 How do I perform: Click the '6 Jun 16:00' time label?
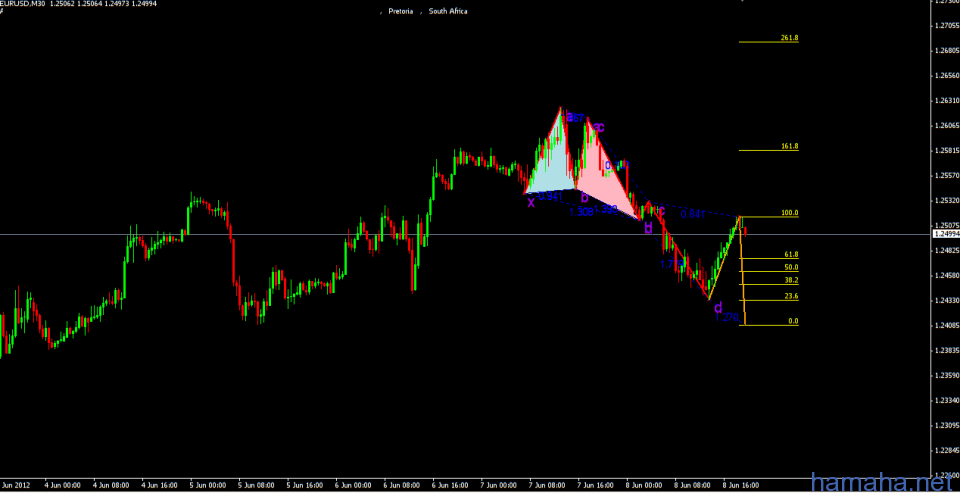(451, 486)
